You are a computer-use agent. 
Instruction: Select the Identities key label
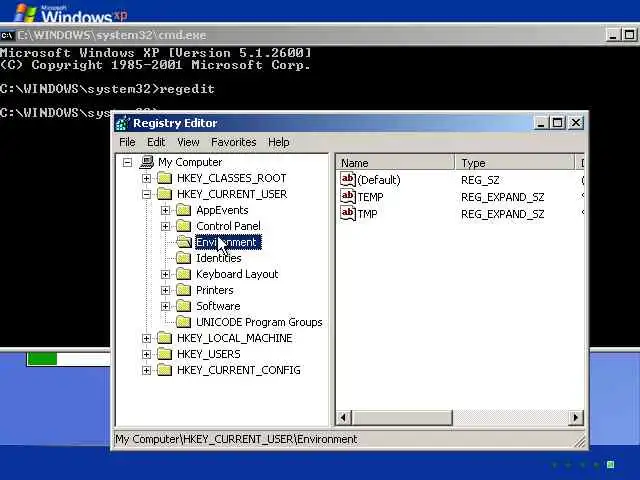pyautogui.click(x=219, y=258)
